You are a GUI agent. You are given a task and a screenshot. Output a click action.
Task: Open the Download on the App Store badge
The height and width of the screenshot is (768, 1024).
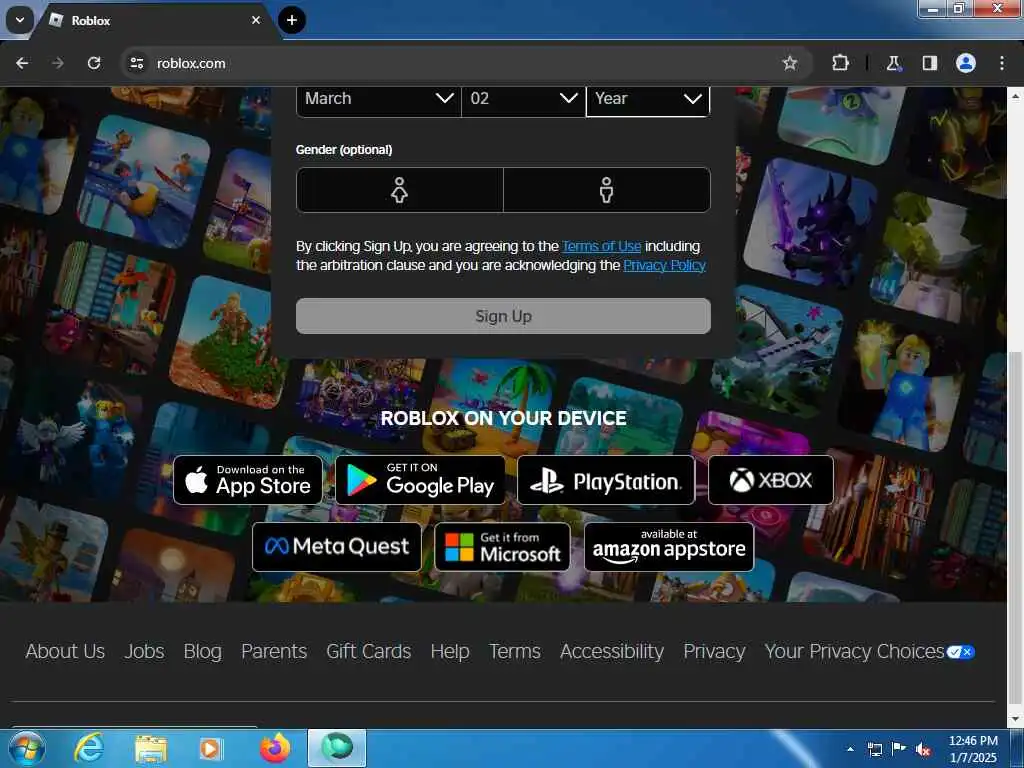pyautogui.click(x=248, y=480)
